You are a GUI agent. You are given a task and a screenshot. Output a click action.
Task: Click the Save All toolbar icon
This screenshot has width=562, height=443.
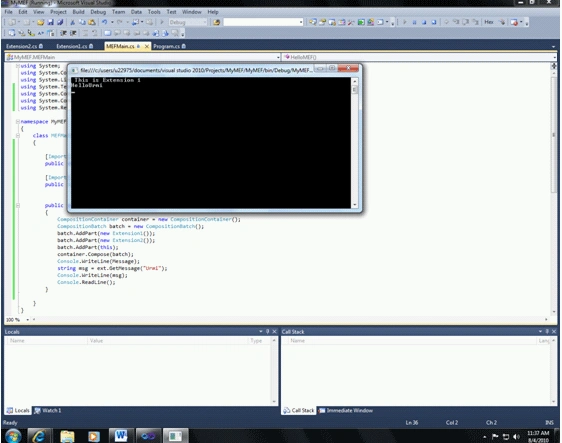click(x=60, y=22)
